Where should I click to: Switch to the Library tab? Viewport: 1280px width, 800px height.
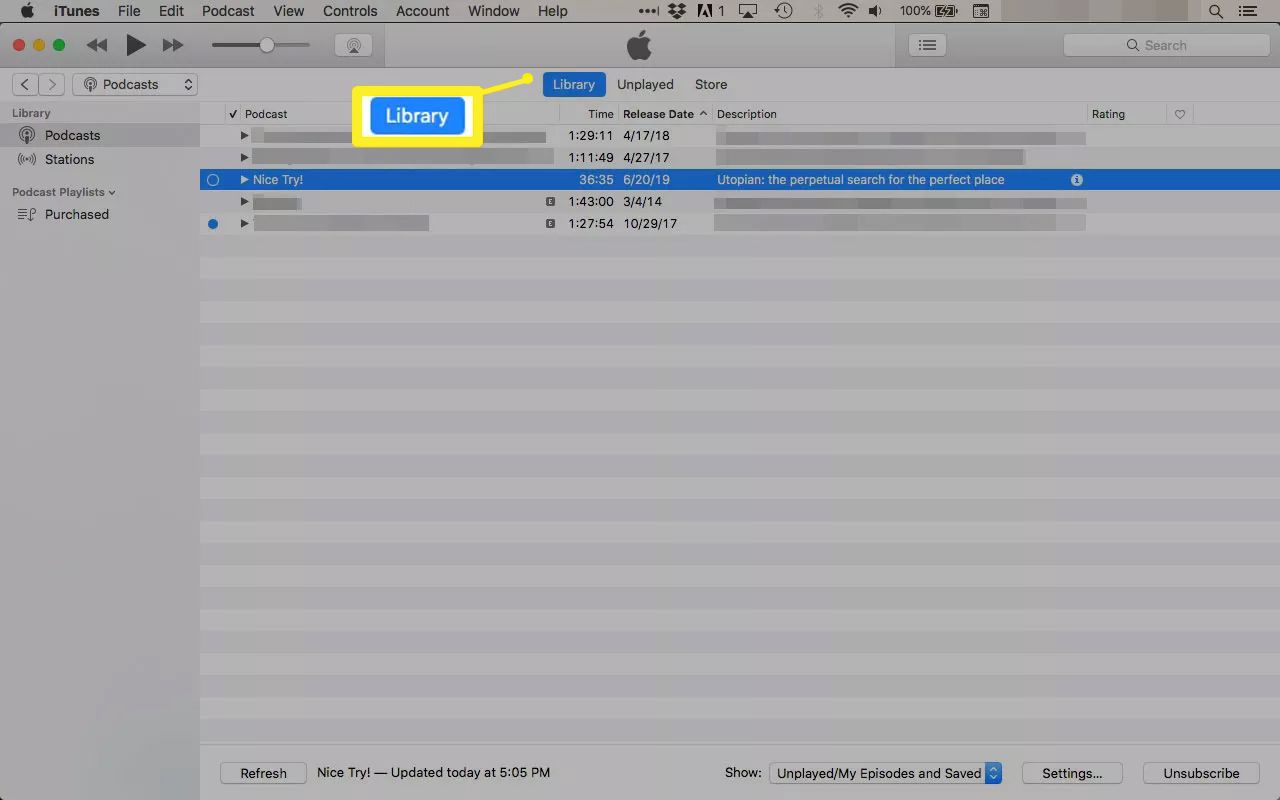point(574,85)
